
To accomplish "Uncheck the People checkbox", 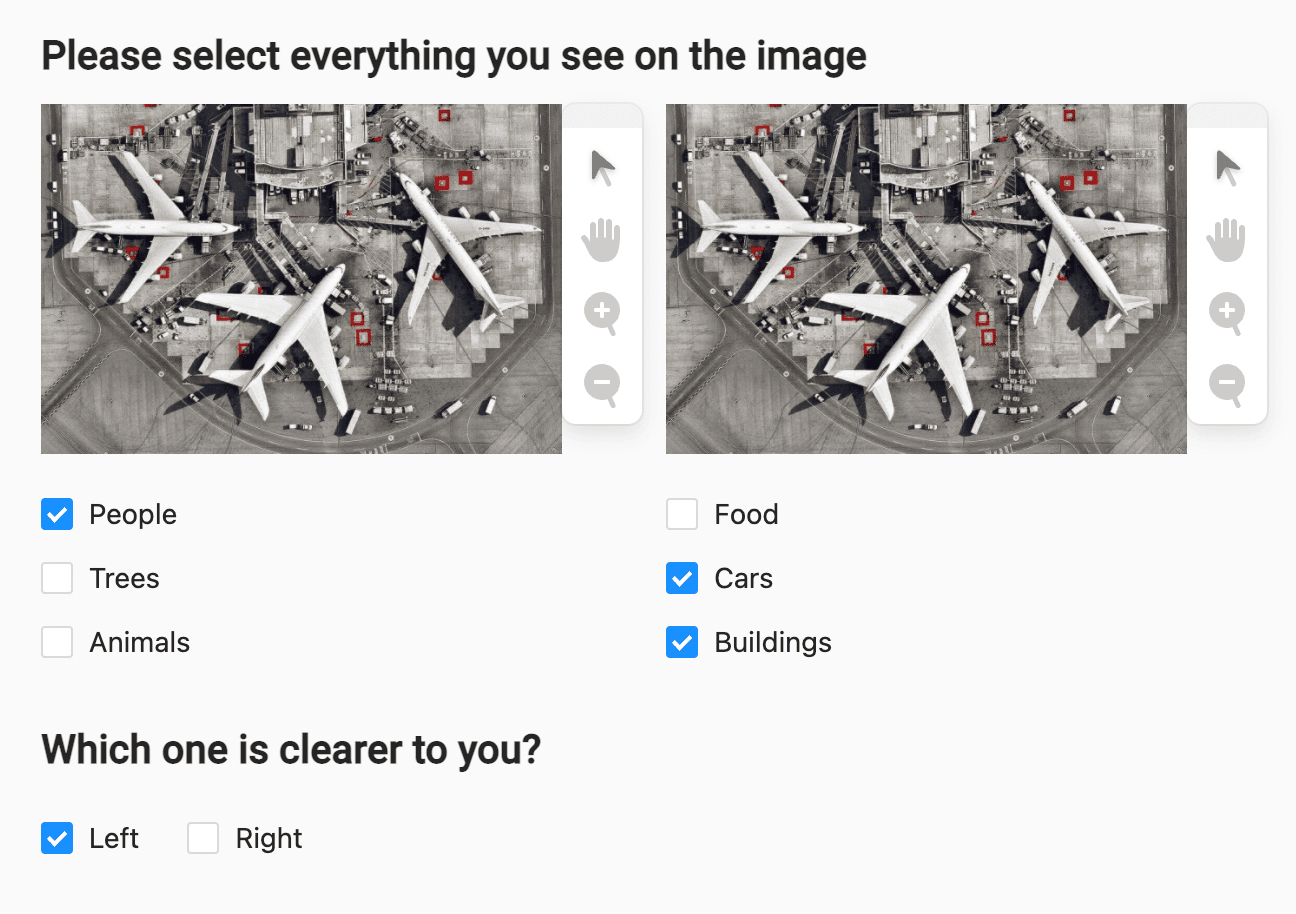I will 57,514.
